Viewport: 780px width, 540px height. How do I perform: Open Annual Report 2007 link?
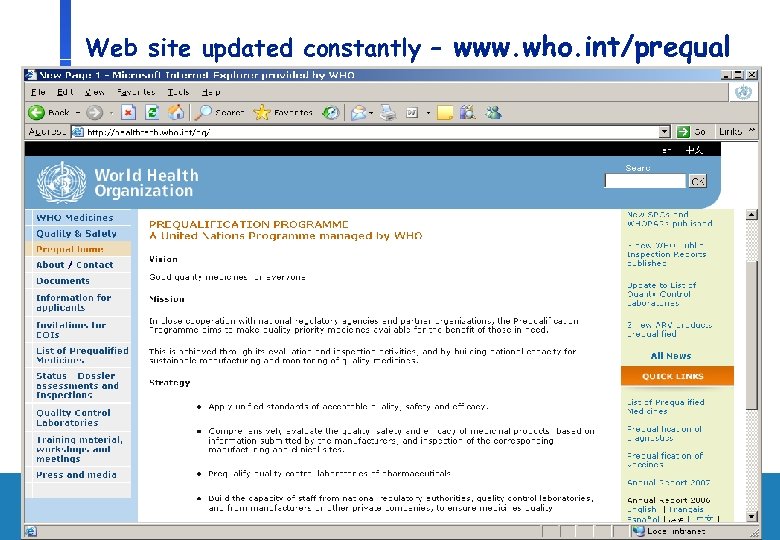click(x=668, y=482)
